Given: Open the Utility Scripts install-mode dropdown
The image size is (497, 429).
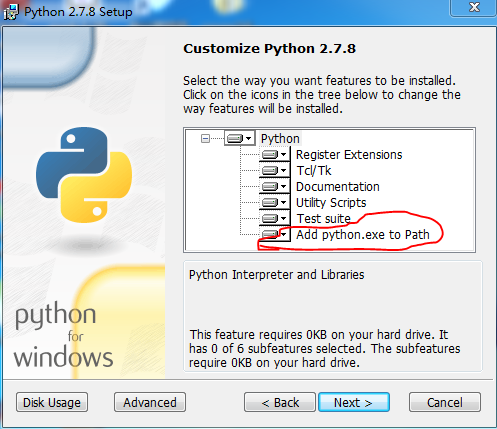Looking at the screenshot, I should point(274,202).
